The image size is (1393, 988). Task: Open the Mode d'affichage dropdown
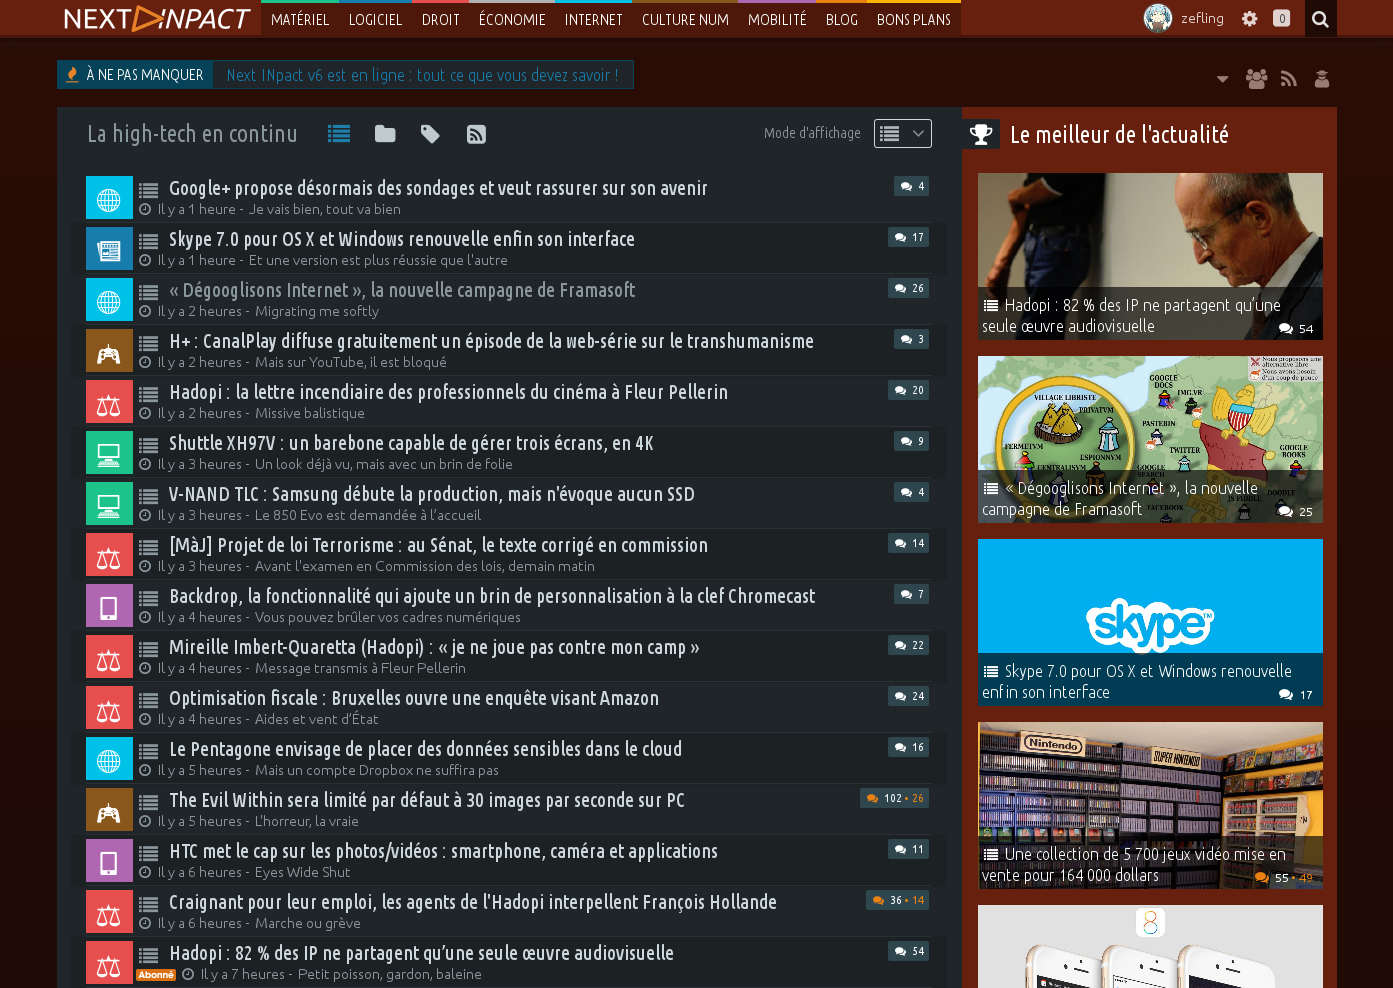902,133
